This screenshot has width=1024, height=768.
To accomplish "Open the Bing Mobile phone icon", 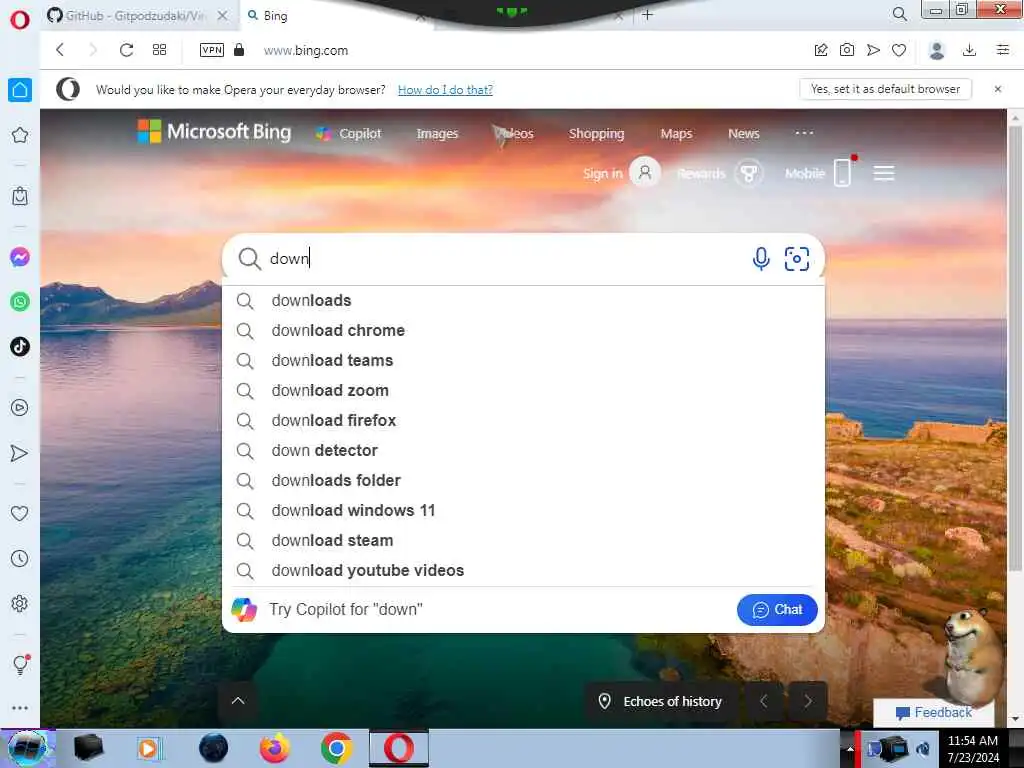I will 842,172.
